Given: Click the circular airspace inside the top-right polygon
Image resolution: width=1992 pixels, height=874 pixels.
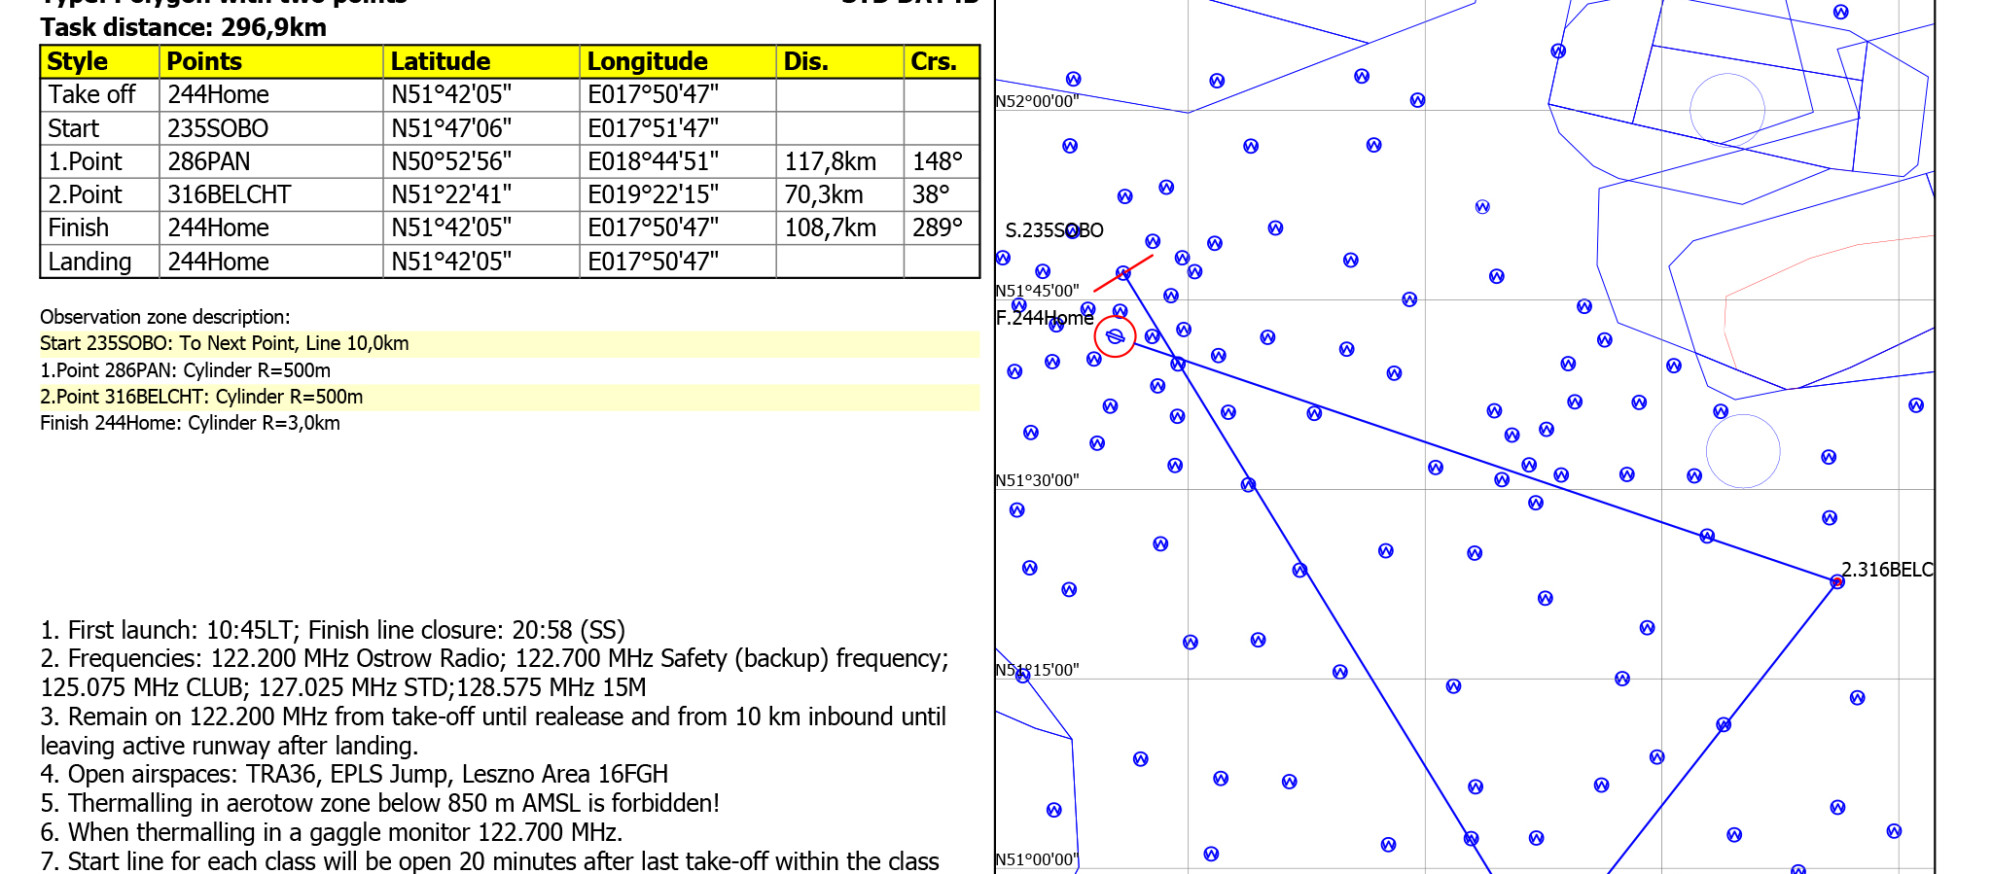Looking at the screenshot, I should (1726, 110).
